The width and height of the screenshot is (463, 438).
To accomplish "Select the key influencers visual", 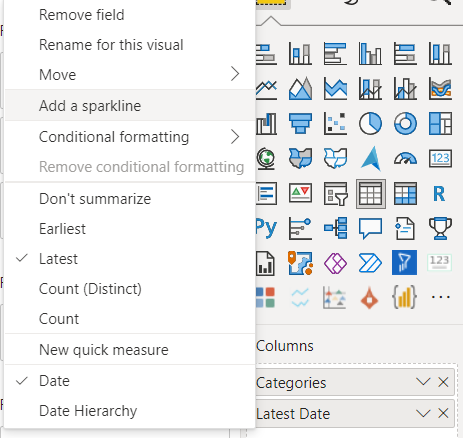I will [x=300, y=229].
